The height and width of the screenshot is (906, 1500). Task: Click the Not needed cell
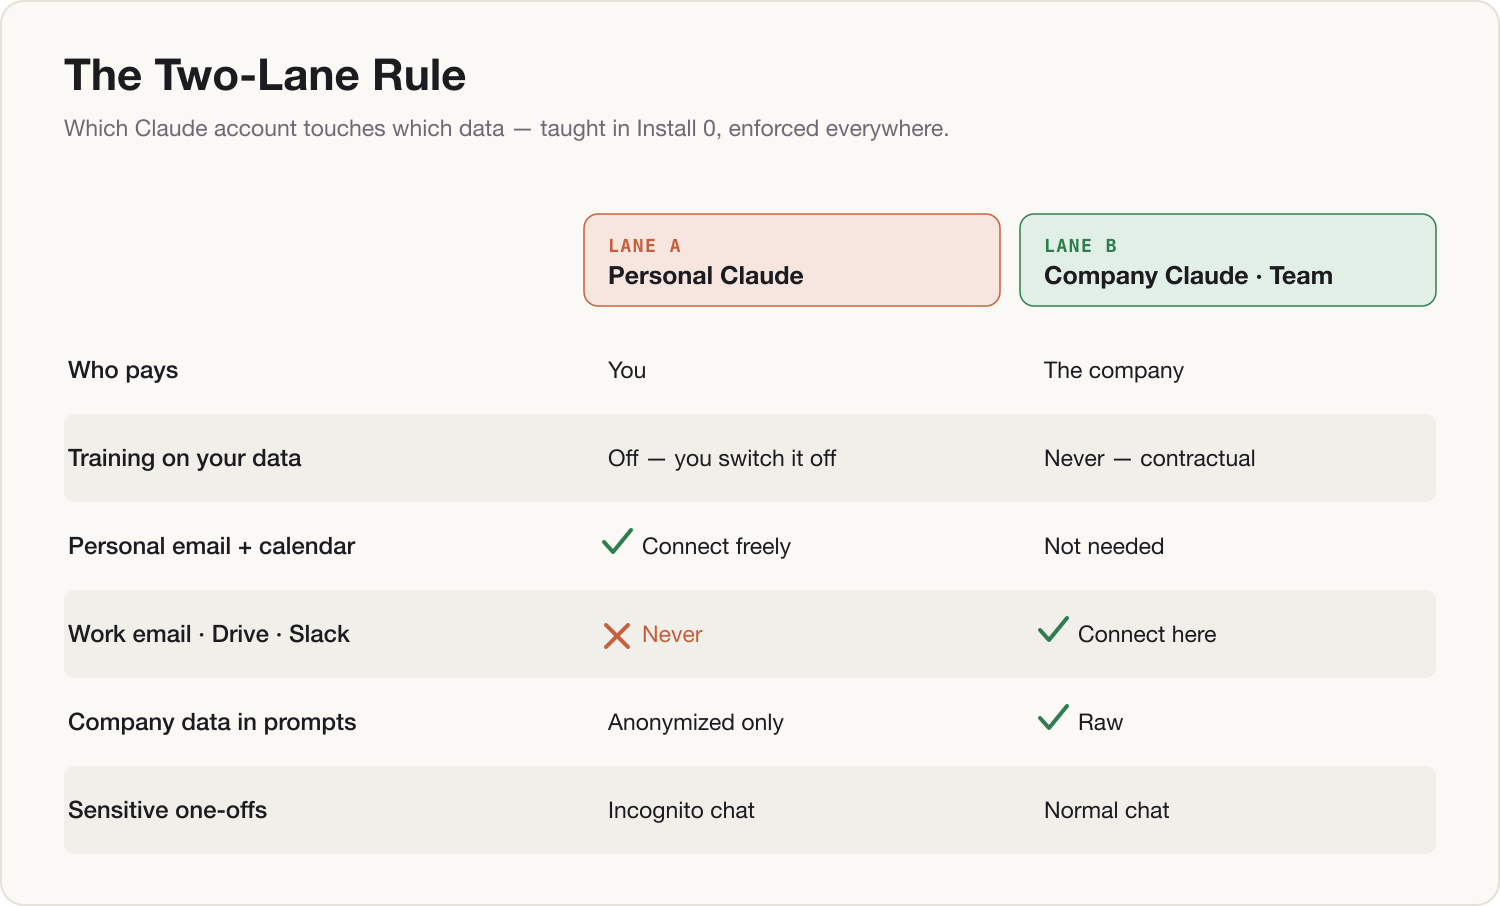pos(1104,546)
